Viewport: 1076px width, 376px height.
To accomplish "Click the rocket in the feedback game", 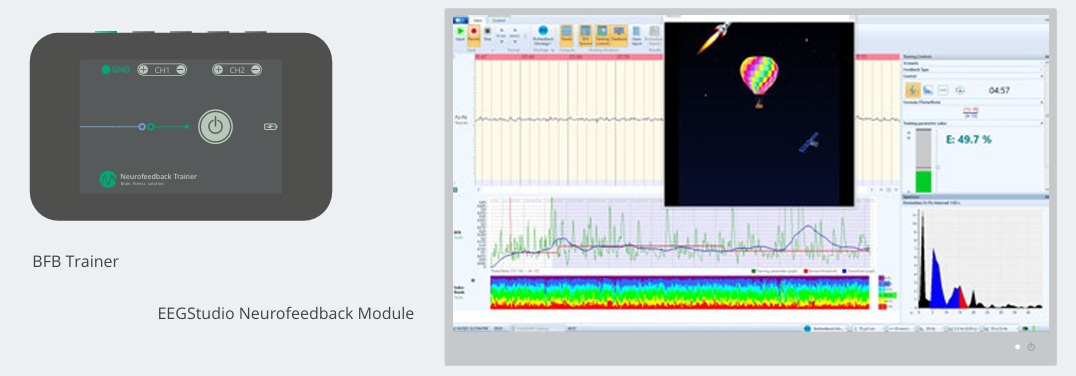I will click(x=714, y=37).
